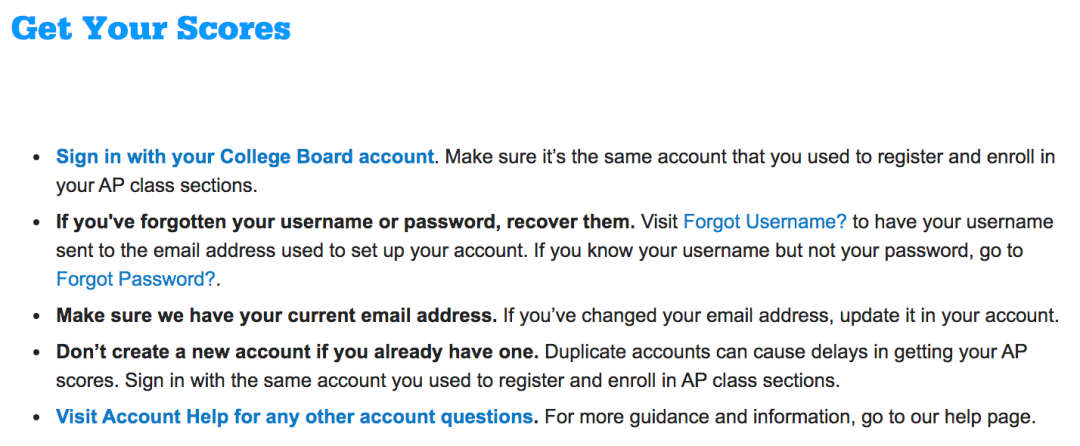The image size is (1080, 446).
Task: Visit Account Help for other account questions
Action: coord(294,416)
